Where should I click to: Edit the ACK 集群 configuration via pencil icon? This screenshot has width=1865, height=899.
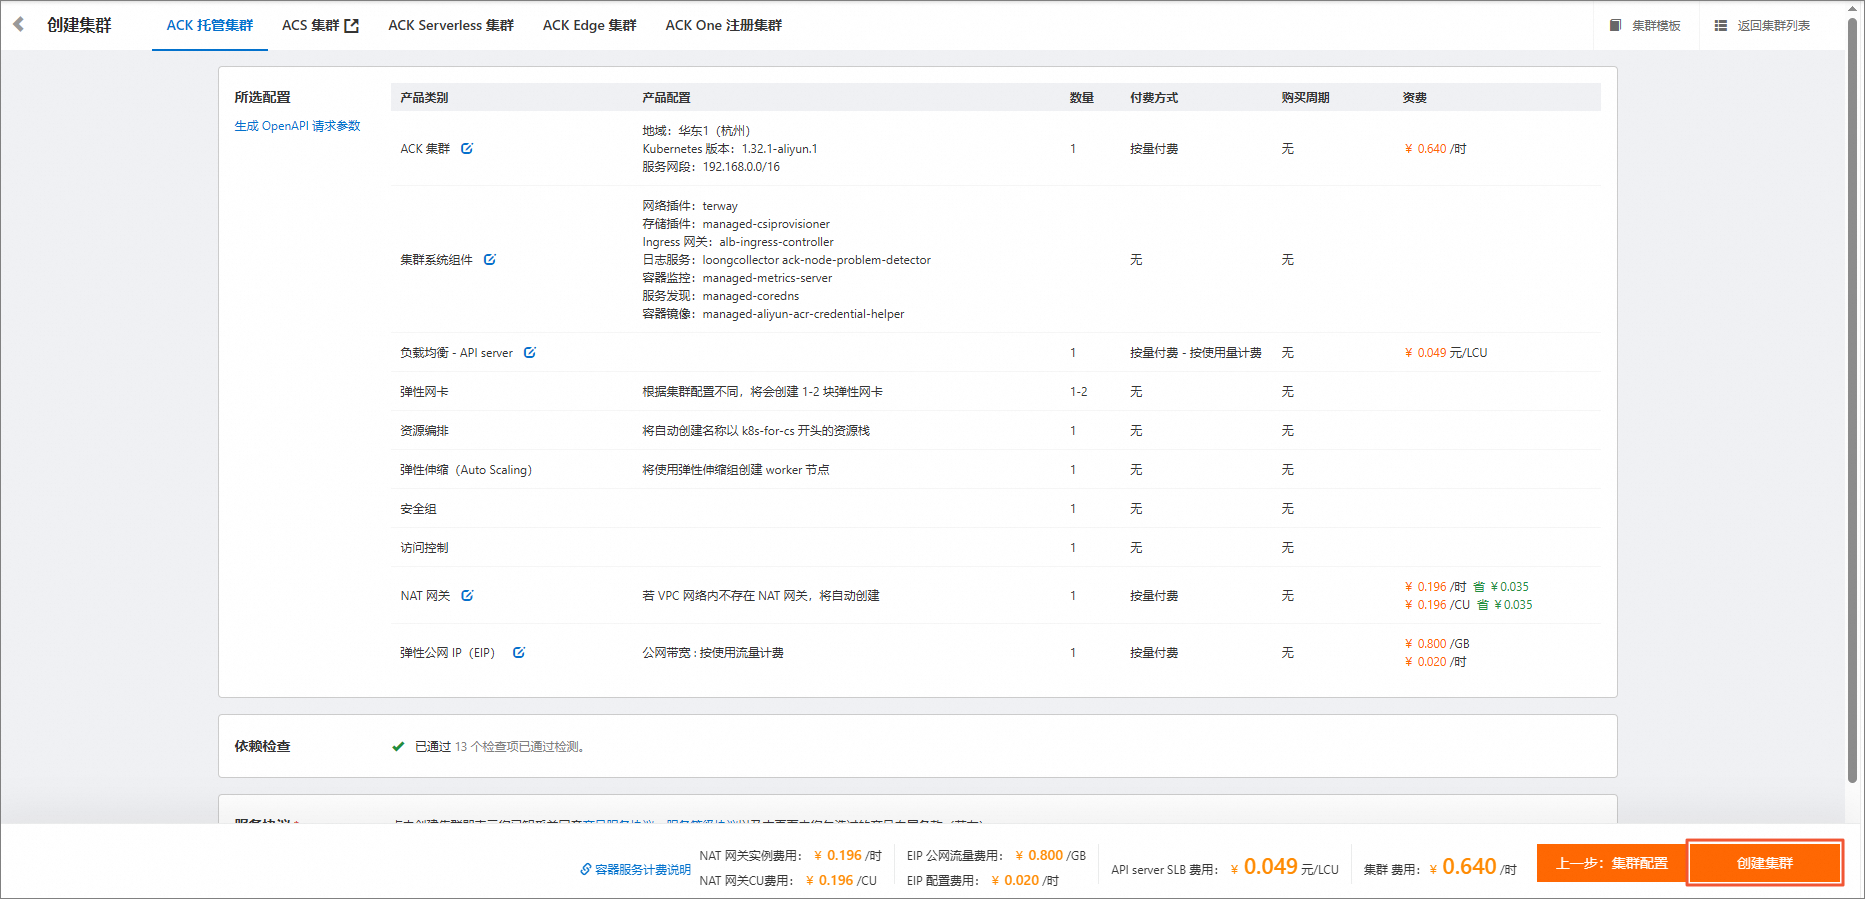click(x=467, y=148)
